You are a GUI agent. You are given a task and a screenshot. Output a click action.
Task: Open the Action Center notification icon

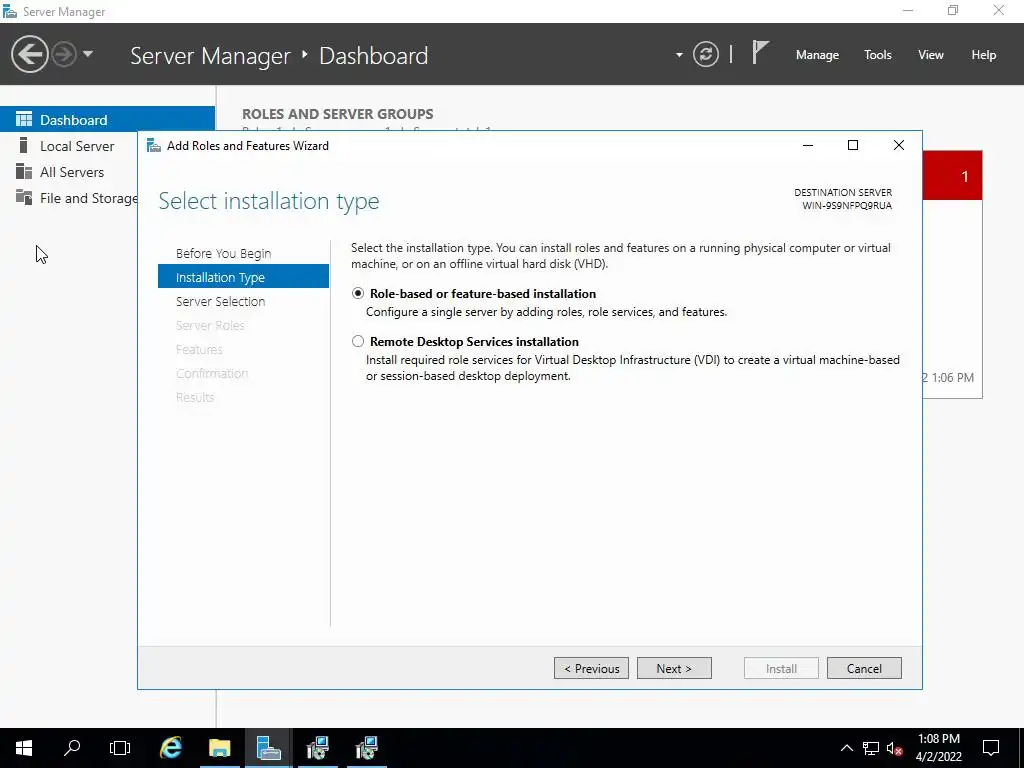click(x=991, y=748)
